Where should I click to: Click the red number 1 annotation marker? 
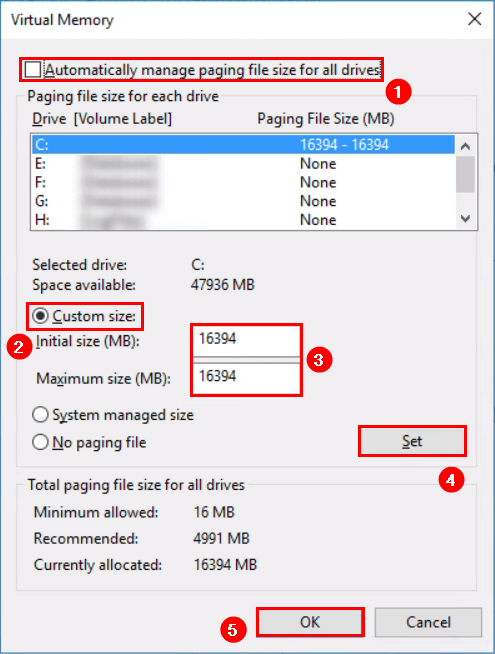click(398, 92)
